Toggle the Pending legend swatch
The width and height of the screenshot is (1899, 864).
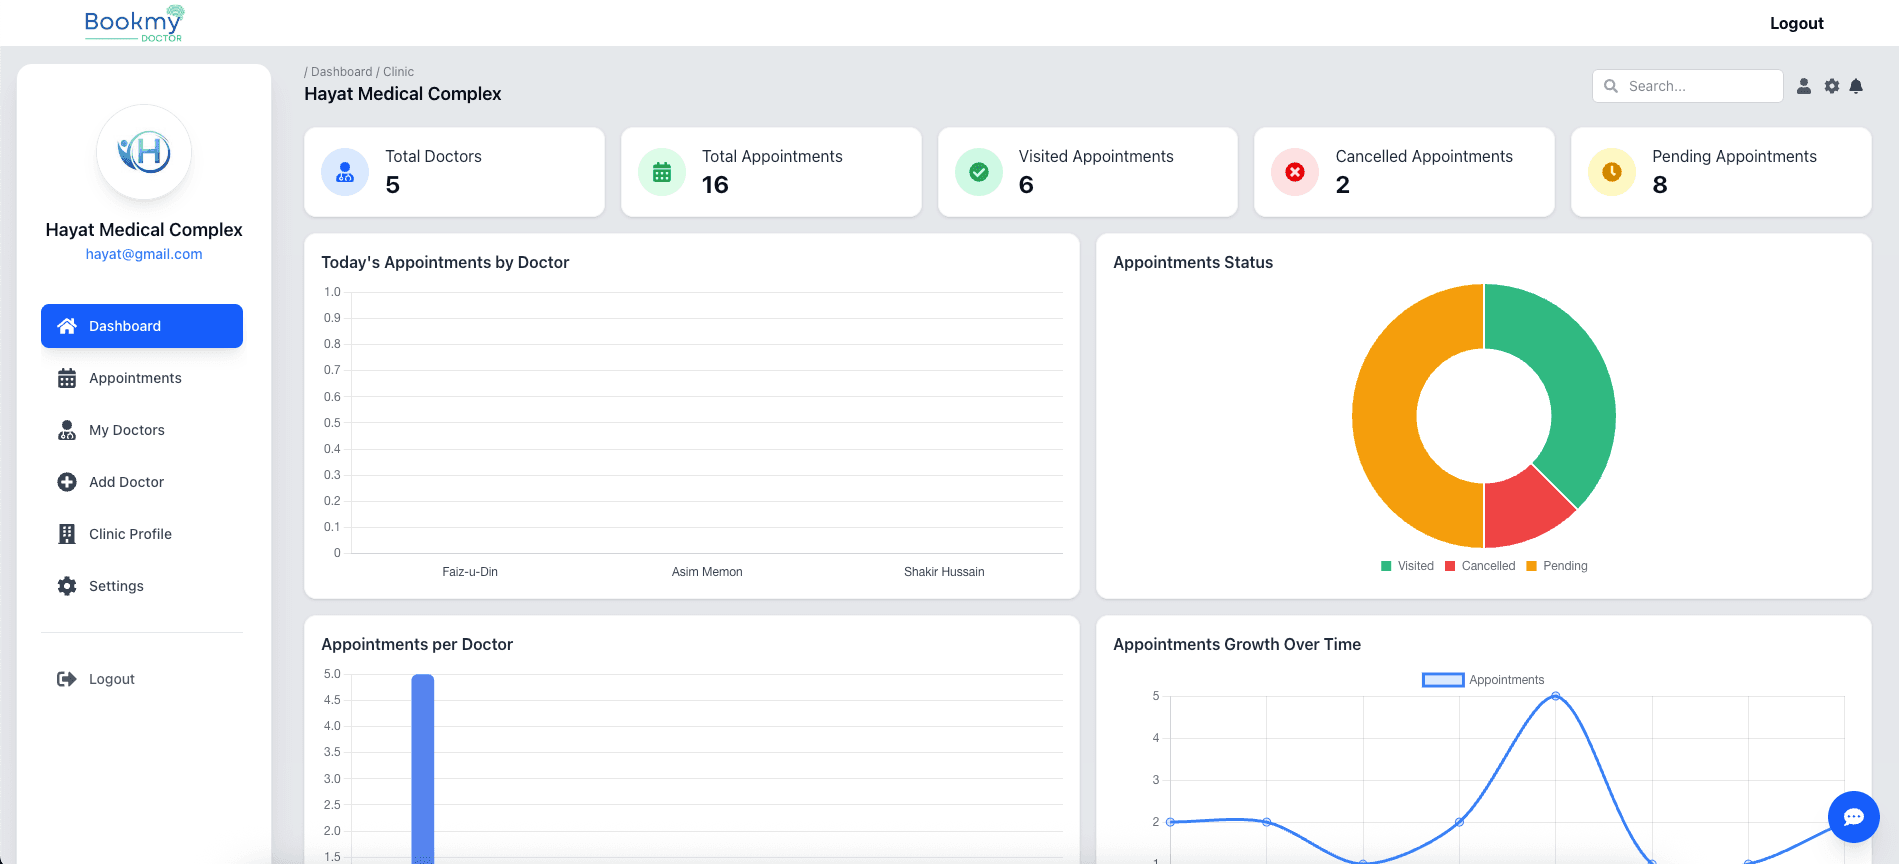(x=1531, y=566)
